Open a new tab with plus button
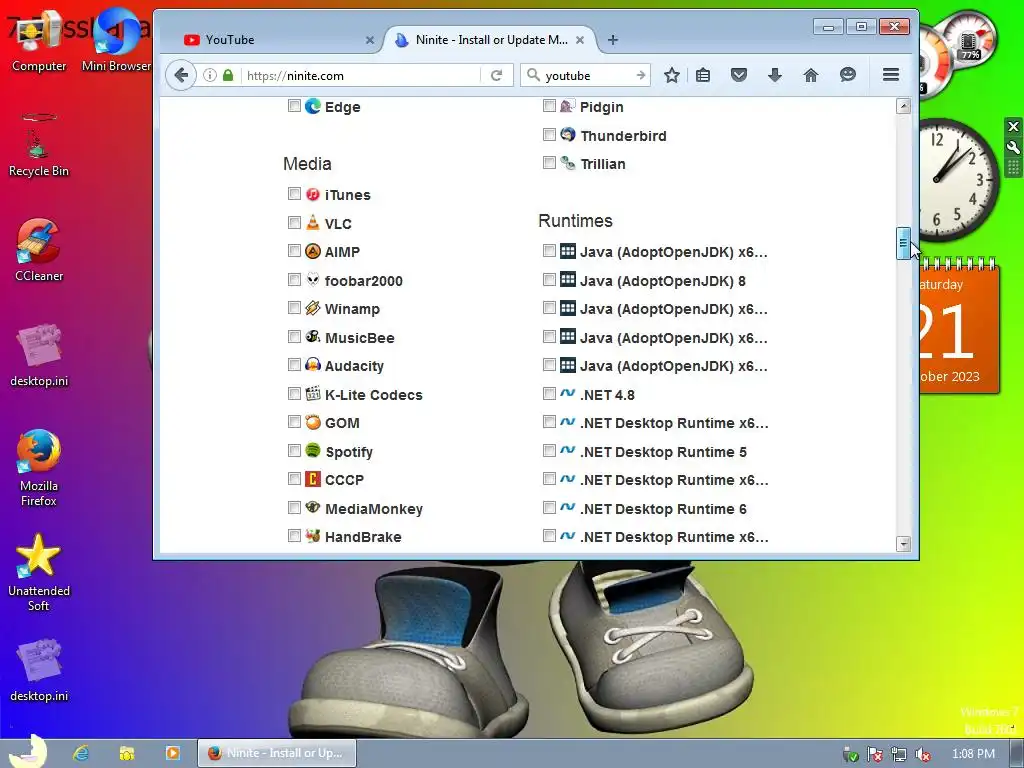Image resolution: width=1024 pixels, height=768 pixels. (613, 40)
